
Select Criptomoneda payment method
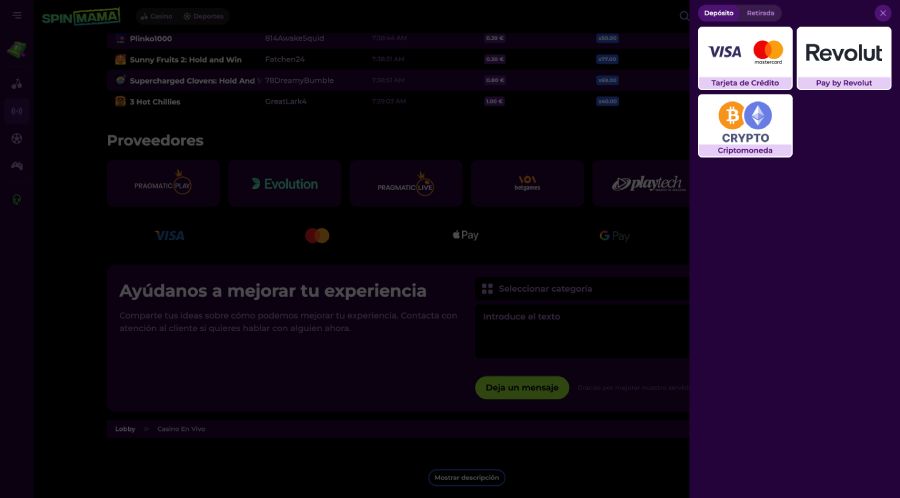tap(745, 126)
